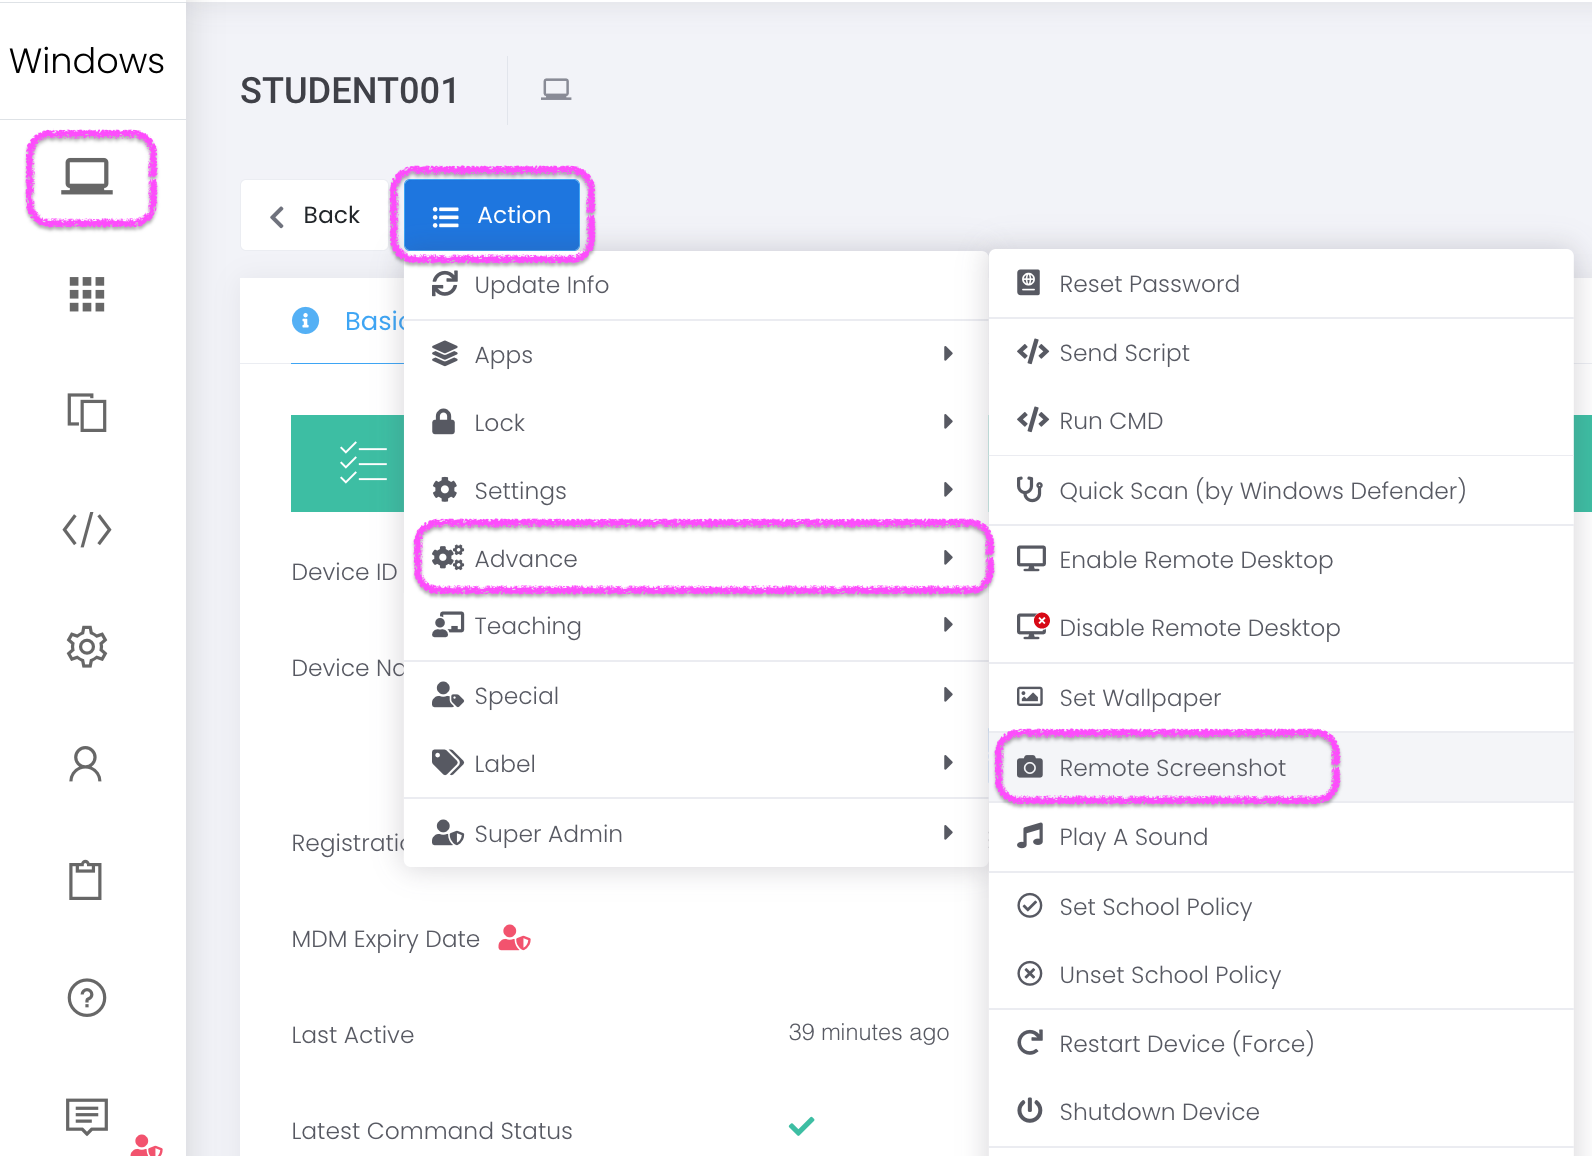Choose Update Info from Action menu

click(696, 285)
